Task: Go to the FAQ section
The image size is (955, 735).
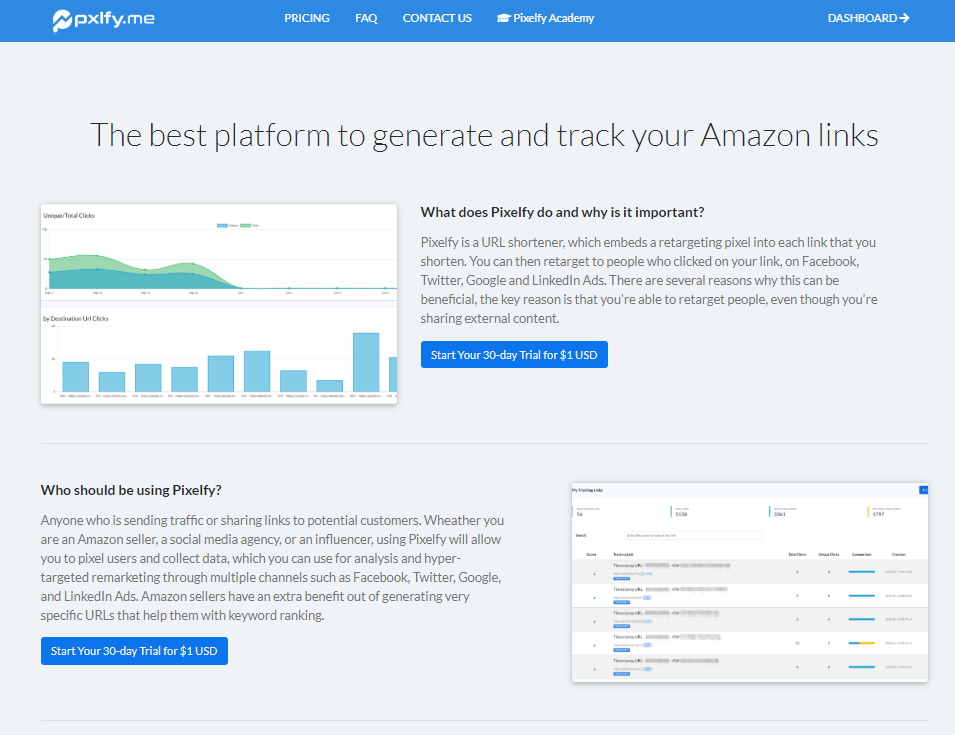Action: point(366,18)
